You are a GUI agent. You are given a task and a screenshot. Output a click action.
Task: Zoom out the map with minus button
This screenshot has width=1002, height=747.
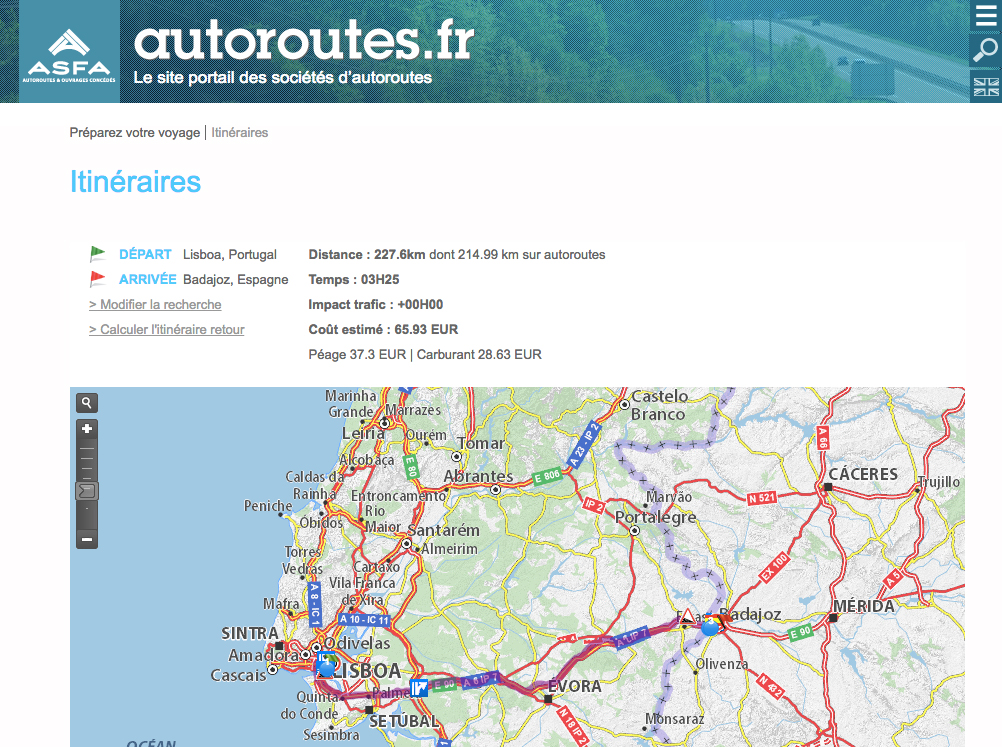(x=88, y=539)
